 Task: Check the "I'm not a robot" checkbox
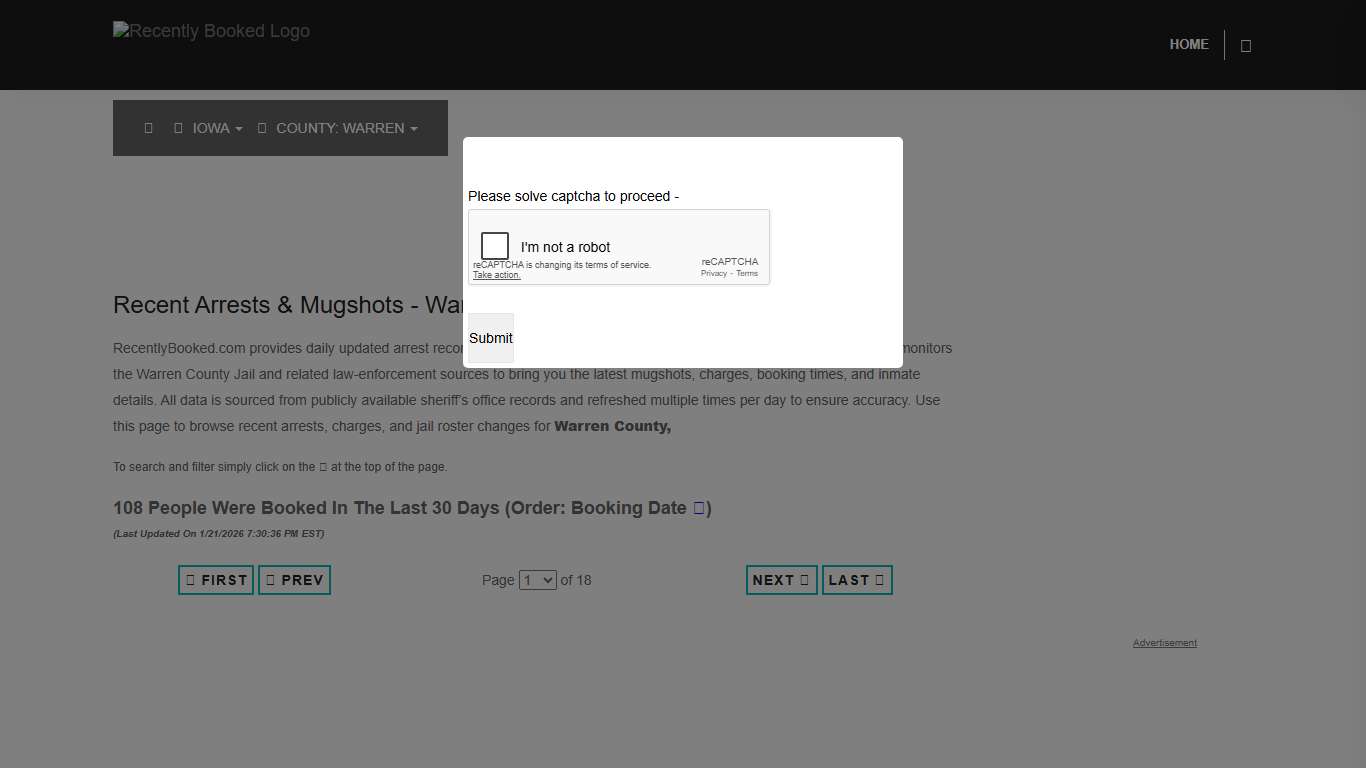click(495, 246)
